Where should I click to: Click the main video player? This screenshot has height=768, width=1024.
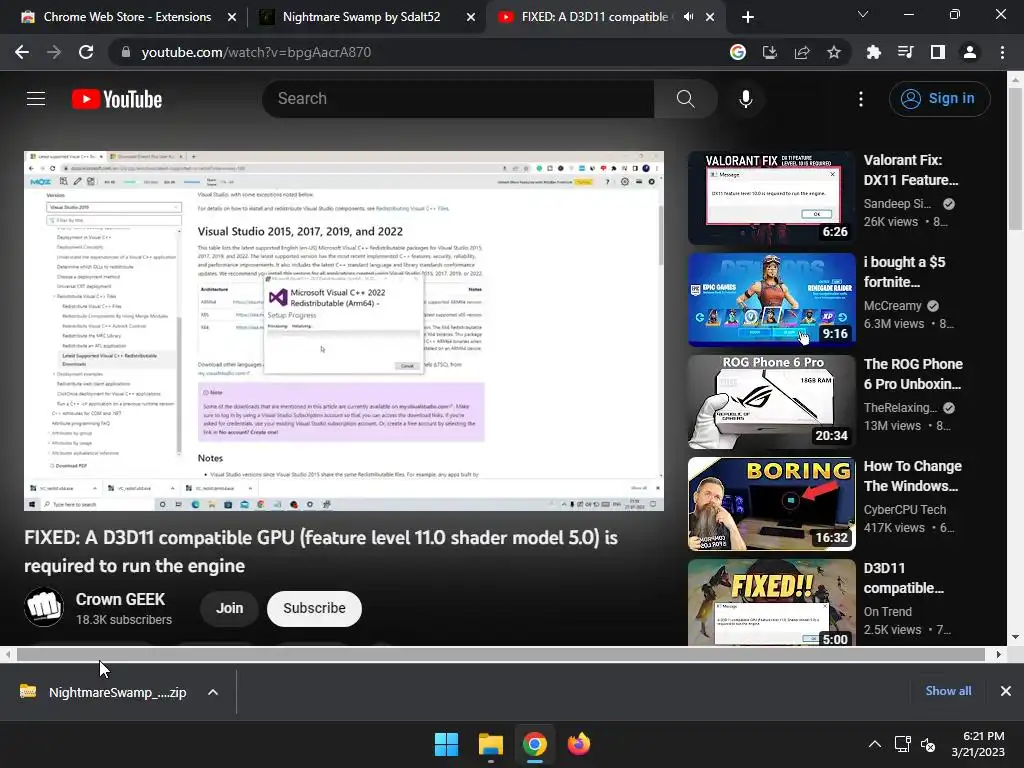pyautogui.click(x=344, y=331)
